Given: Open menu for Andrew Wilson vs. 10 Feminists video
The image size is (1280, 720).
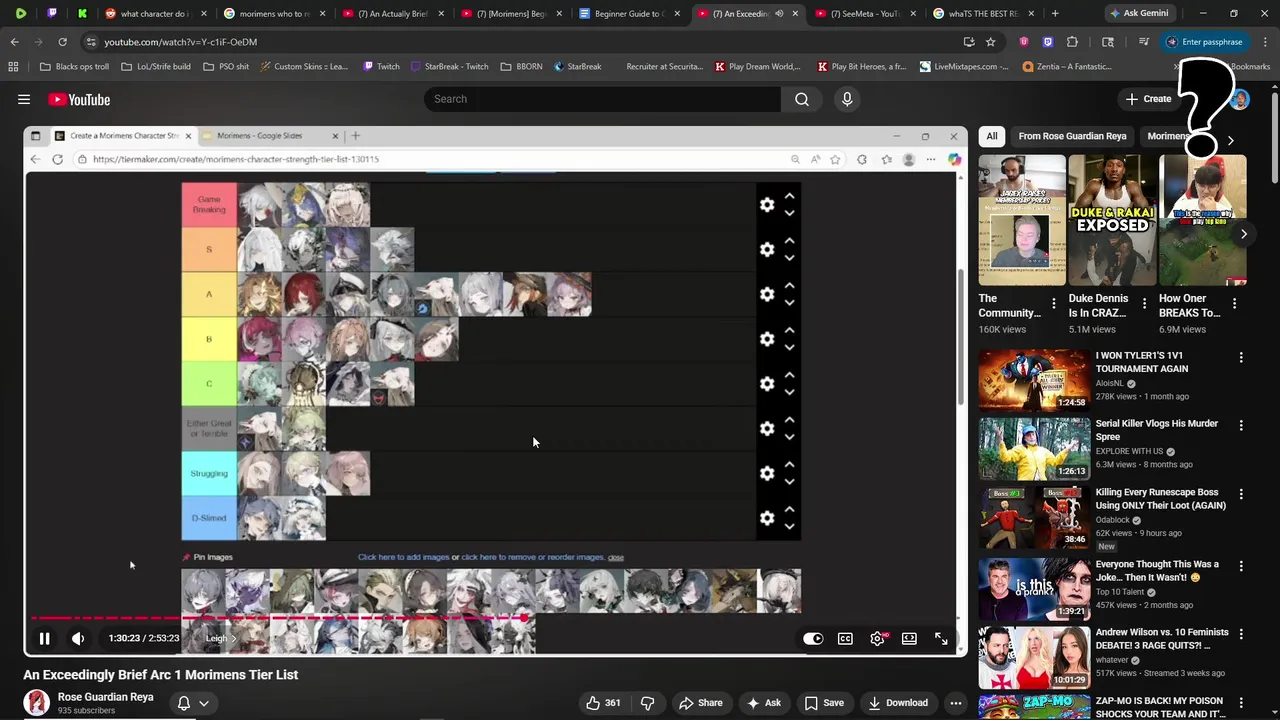Looking at the screenshot, I should click(x=1241, y=634).
